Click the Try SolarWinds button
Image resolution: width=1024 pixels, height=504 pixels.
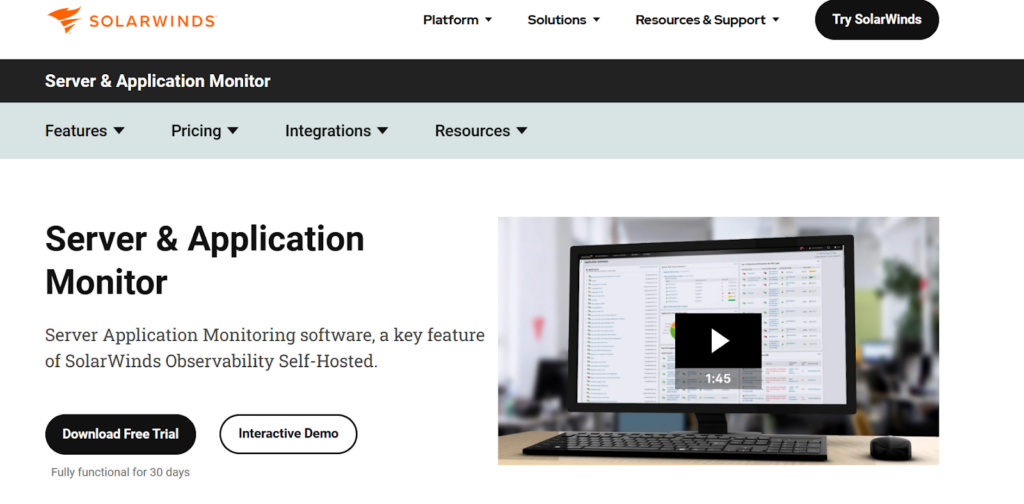[x=876, y=20]
